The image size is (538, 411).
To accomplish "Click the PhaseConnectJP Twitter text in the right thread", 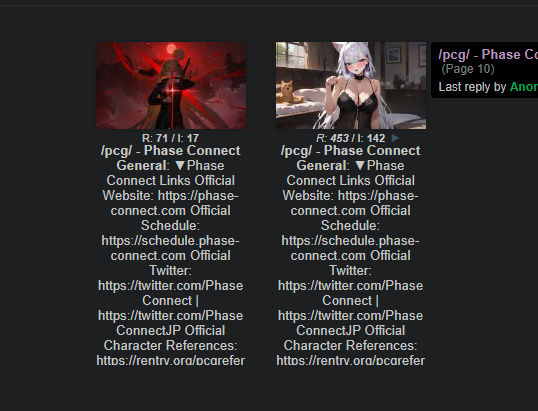I will [x=350, y=323].
